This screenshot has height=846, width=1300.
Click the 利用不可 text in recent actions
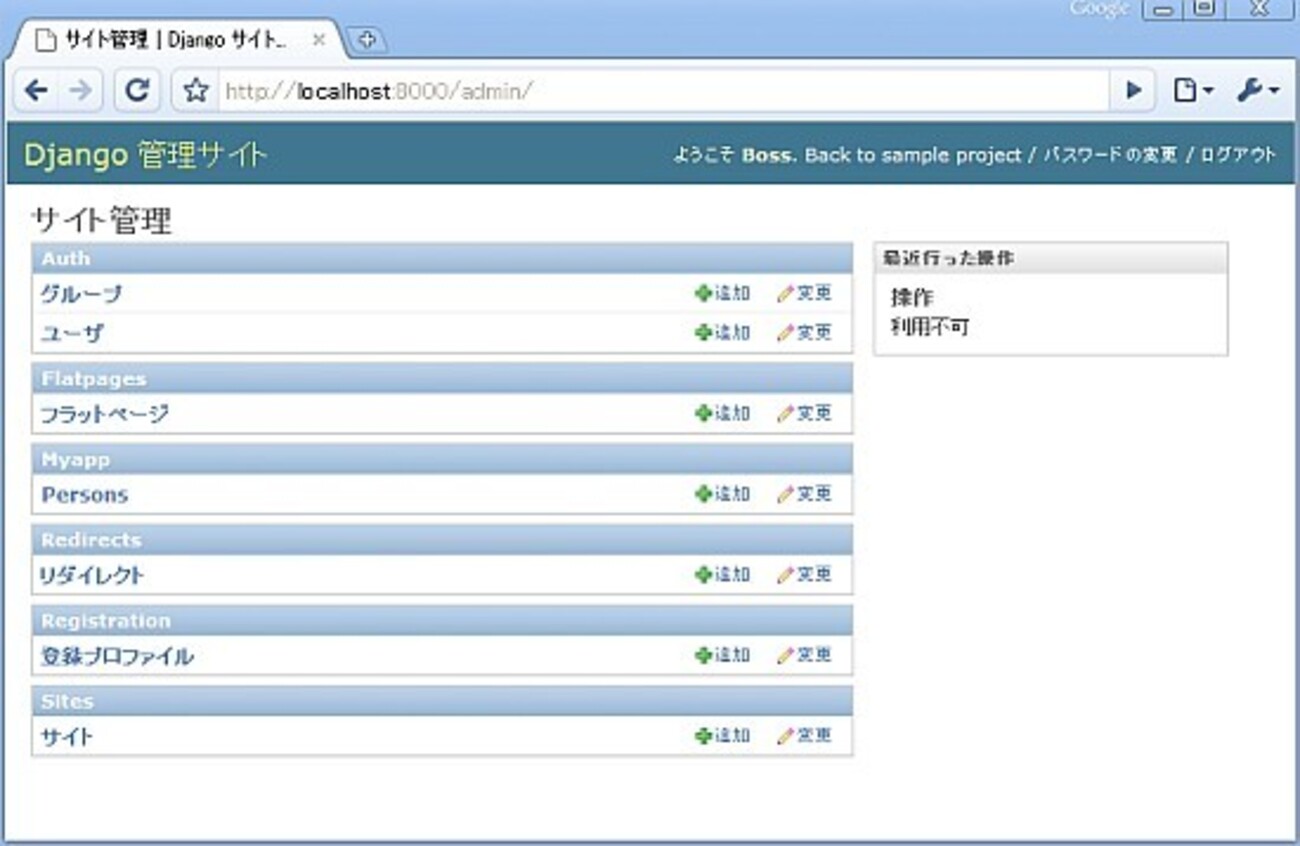[x=930, y=326]
